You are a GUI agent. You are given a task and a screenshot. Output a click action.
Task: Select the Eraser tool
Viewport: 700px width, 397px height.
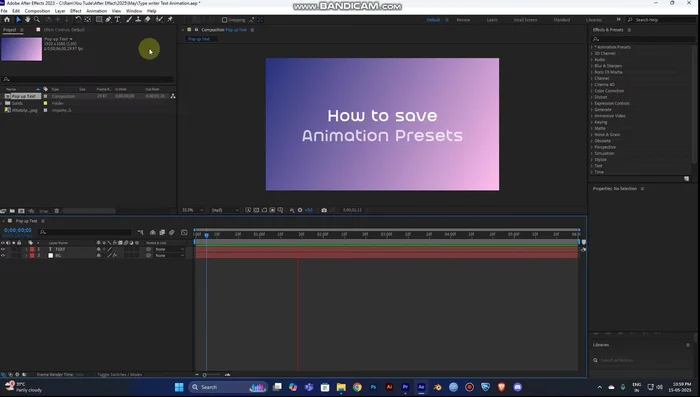click(x=148, y=20)
